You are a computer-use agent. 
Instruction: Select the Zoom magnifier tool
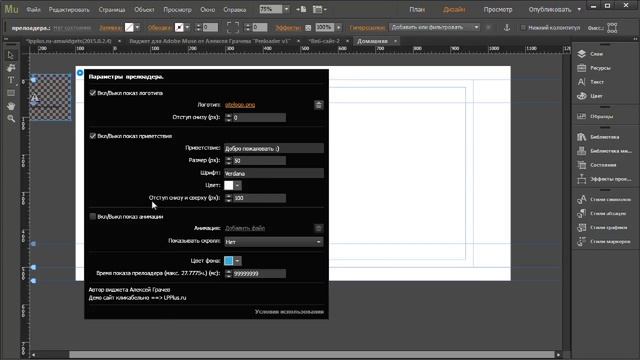pos(11,119)
